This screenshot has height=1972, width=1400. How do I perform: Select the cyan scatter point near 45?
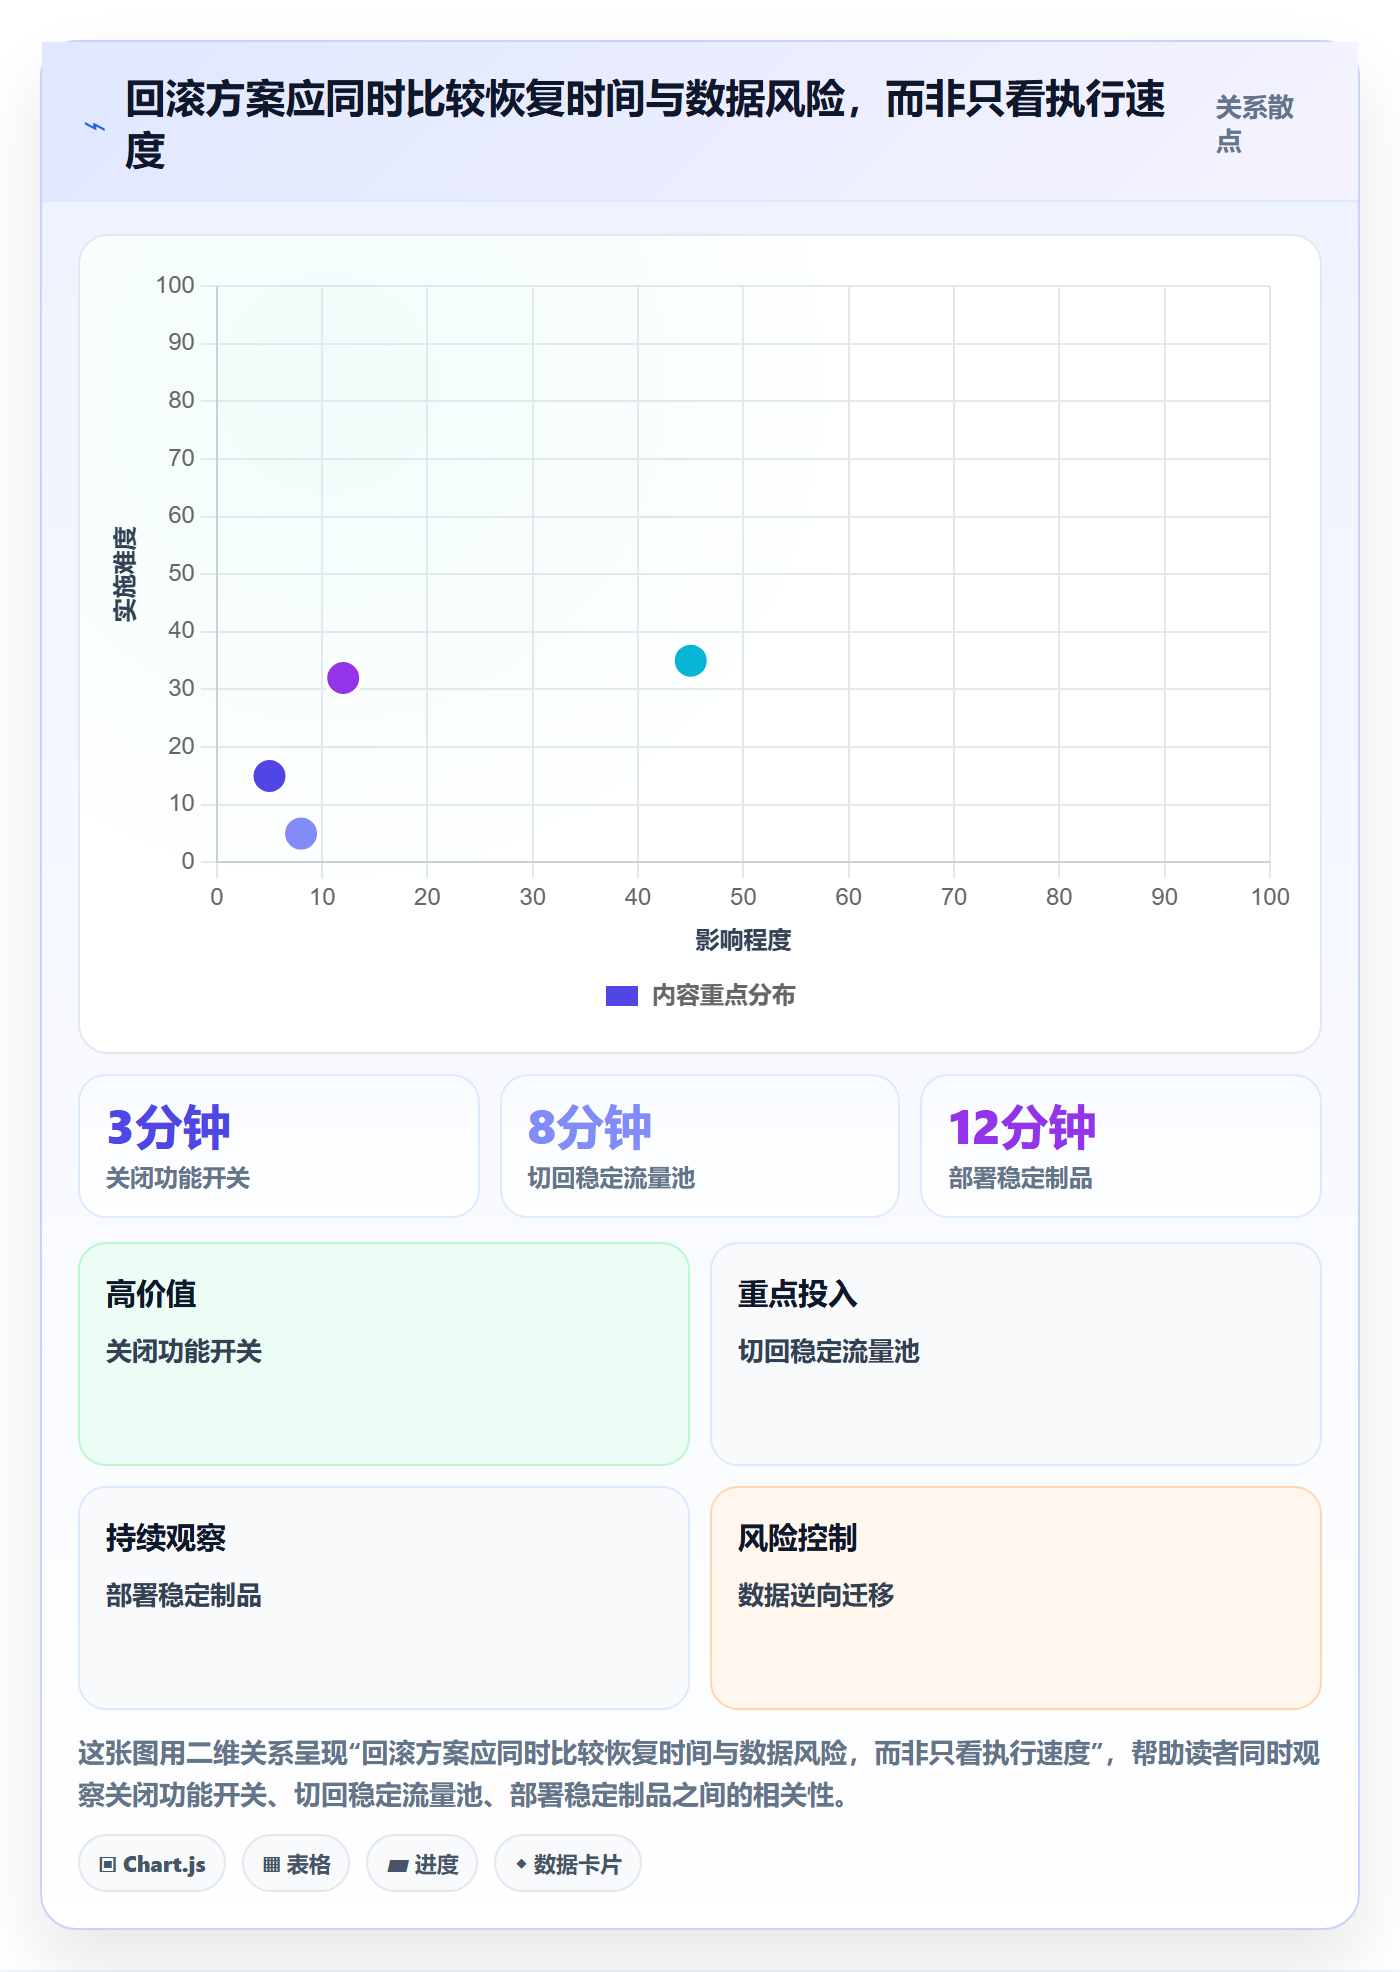[x=690, y=661]
